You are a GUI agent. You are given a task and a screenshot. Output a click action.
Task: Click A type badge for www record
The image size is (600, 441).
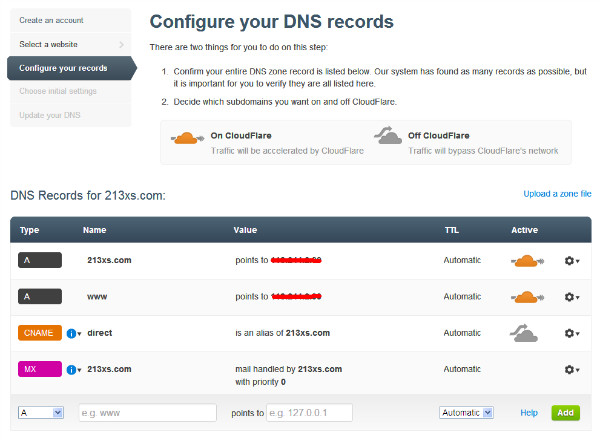pos(40,296)
